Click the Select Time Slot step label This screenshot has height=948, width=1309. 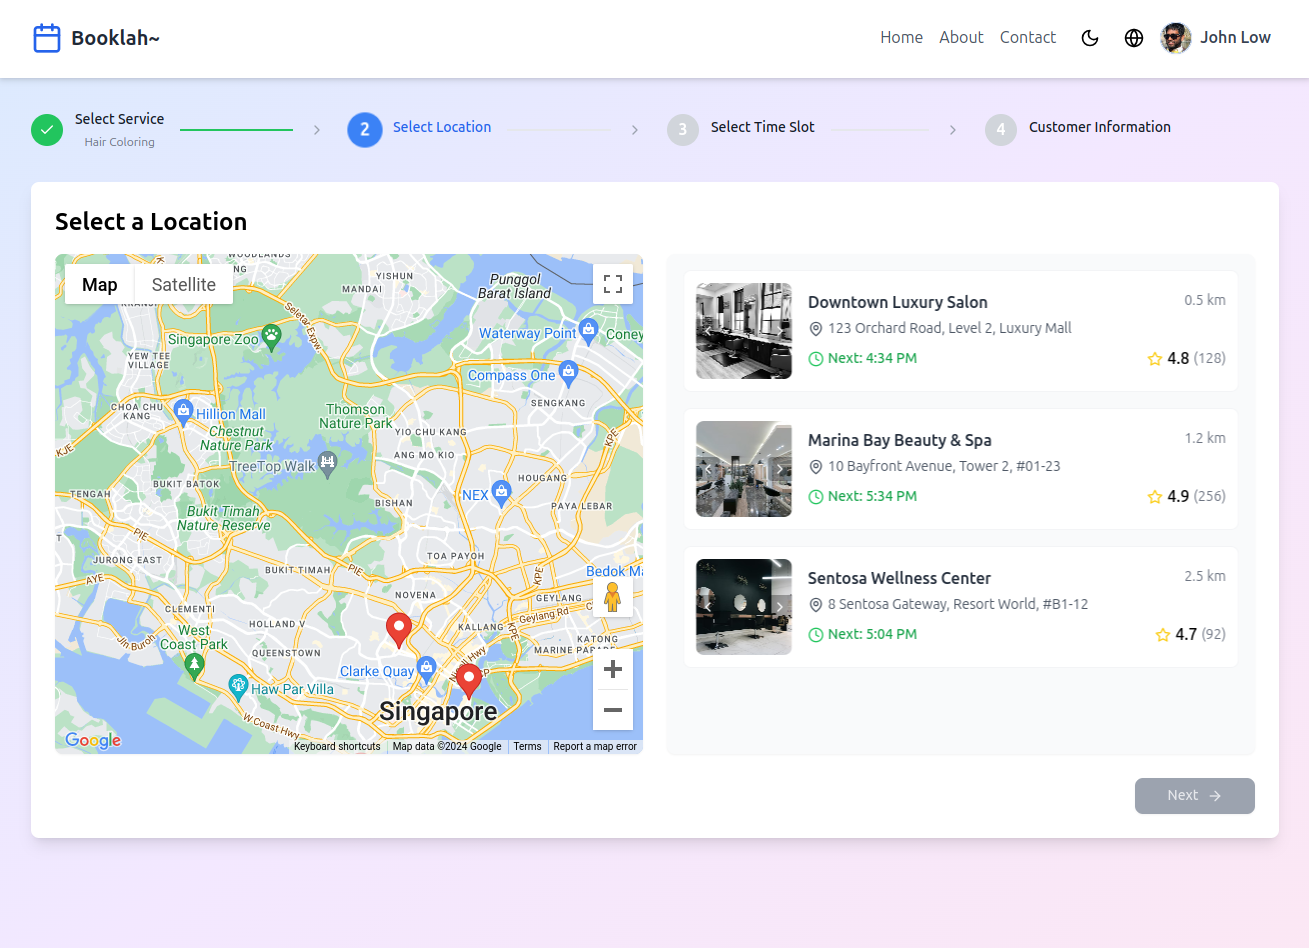click(763, 127)
